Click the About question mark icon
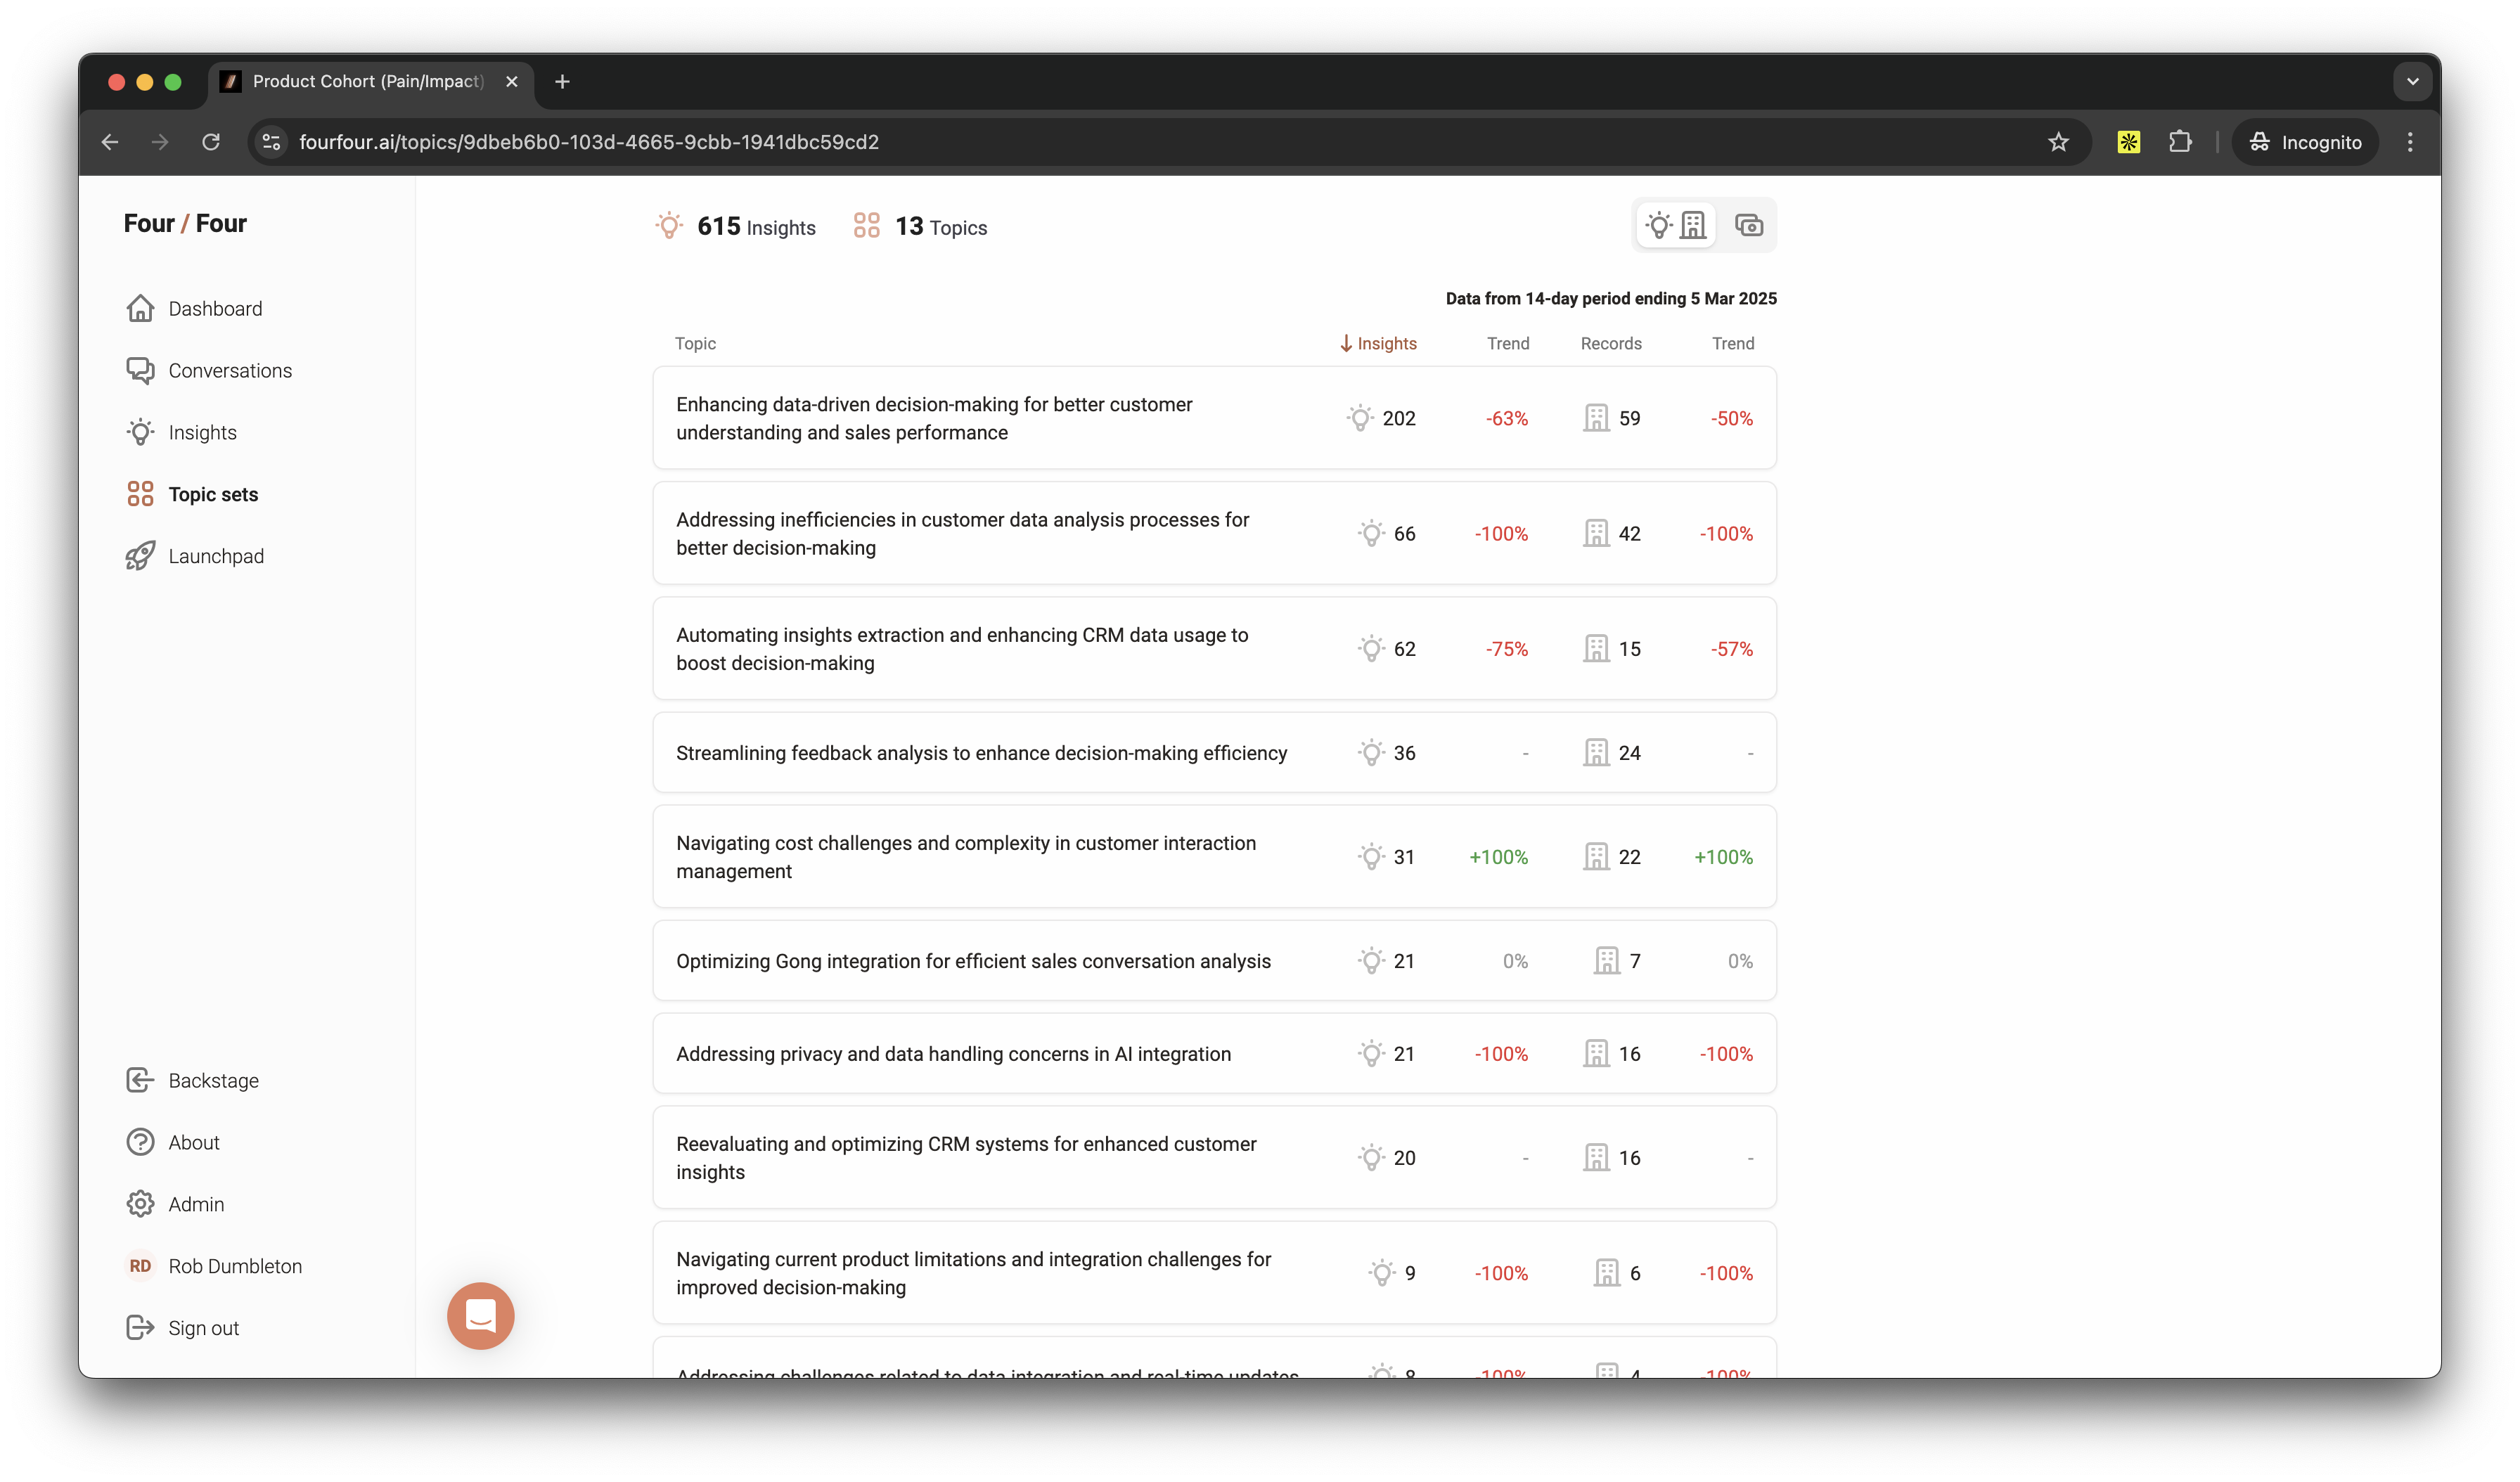The width and height of the screenshot is (2520, 1482). point(140,1142)
